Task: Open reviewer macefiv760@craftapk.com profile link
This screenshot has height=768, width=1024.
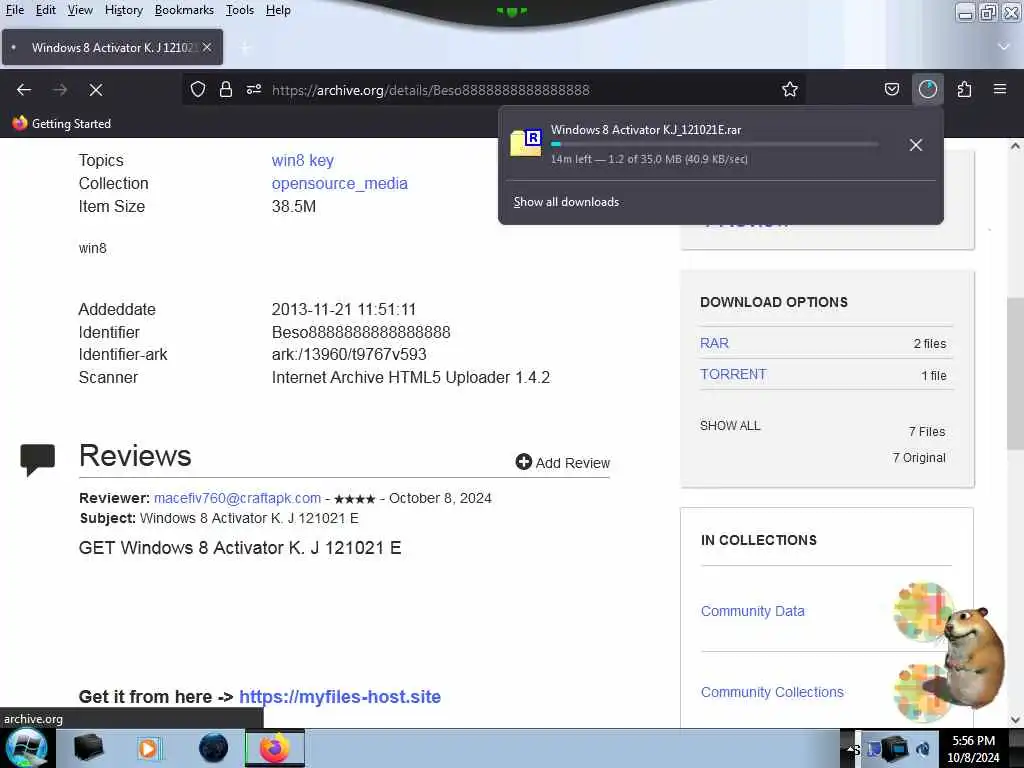Action: coord(237,498)
